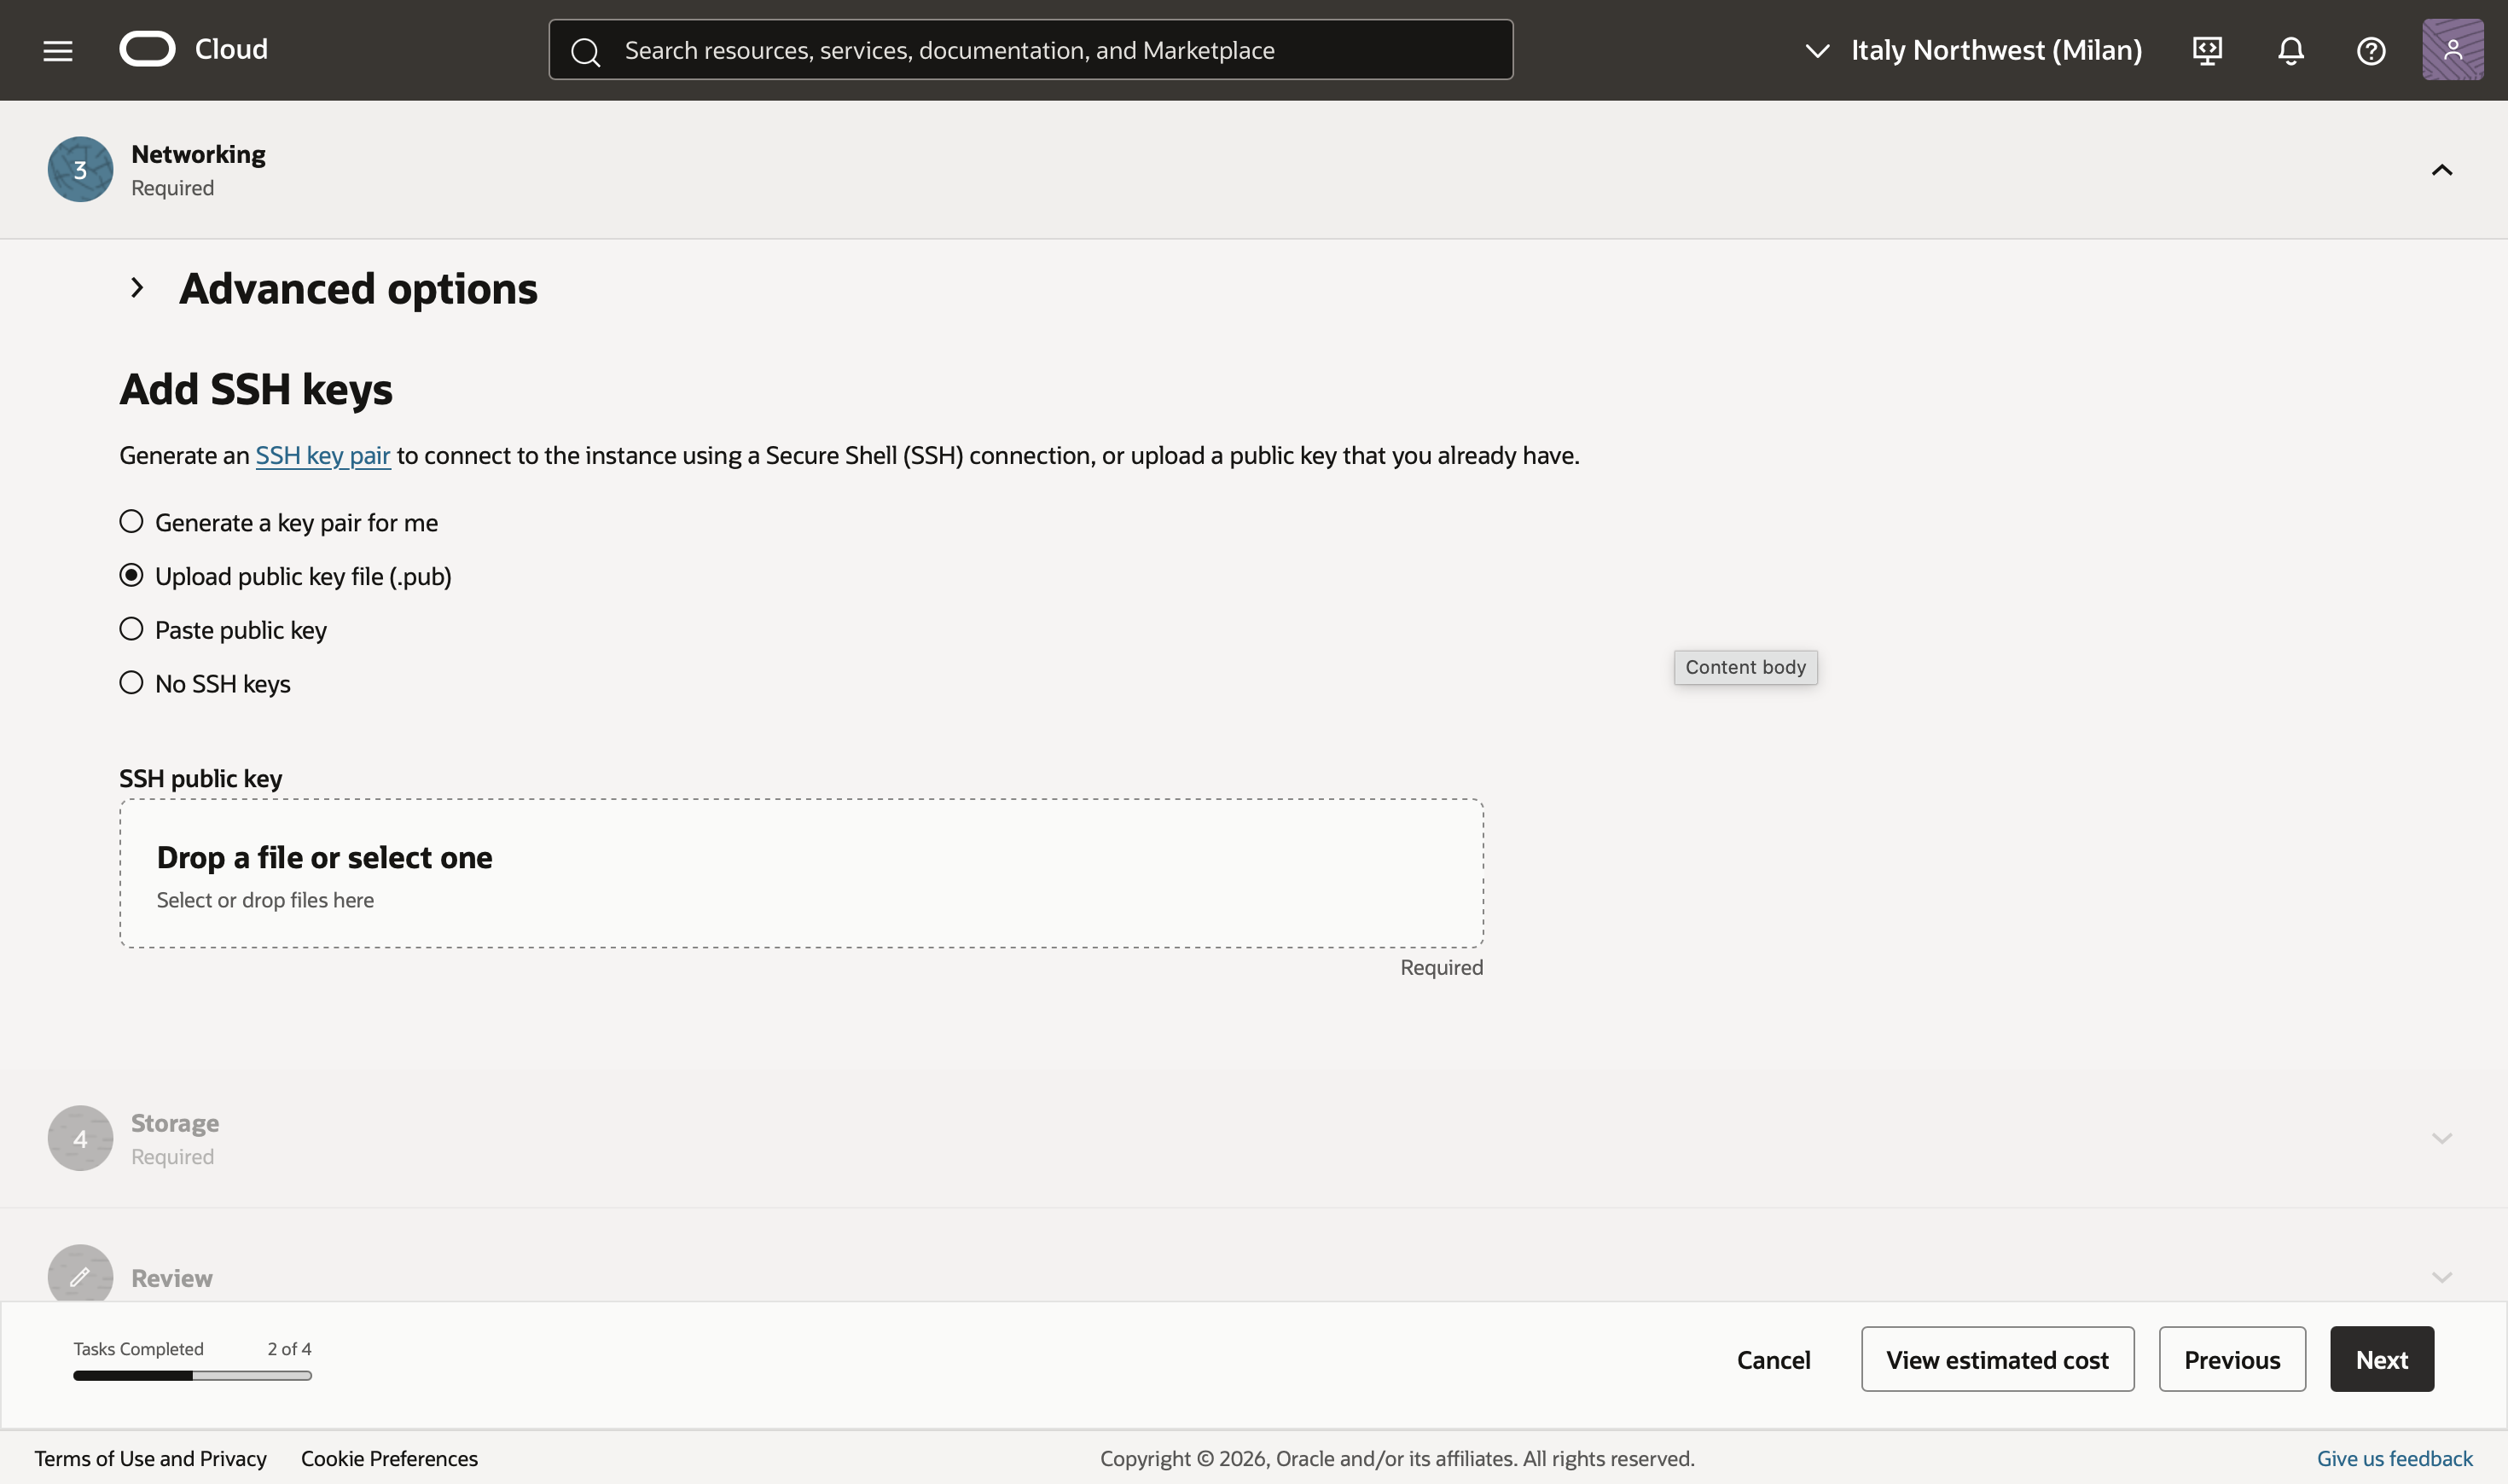The image size is (2508, 1484).
Task: Open the SSH key pair link
Action: tap(322, 455)
